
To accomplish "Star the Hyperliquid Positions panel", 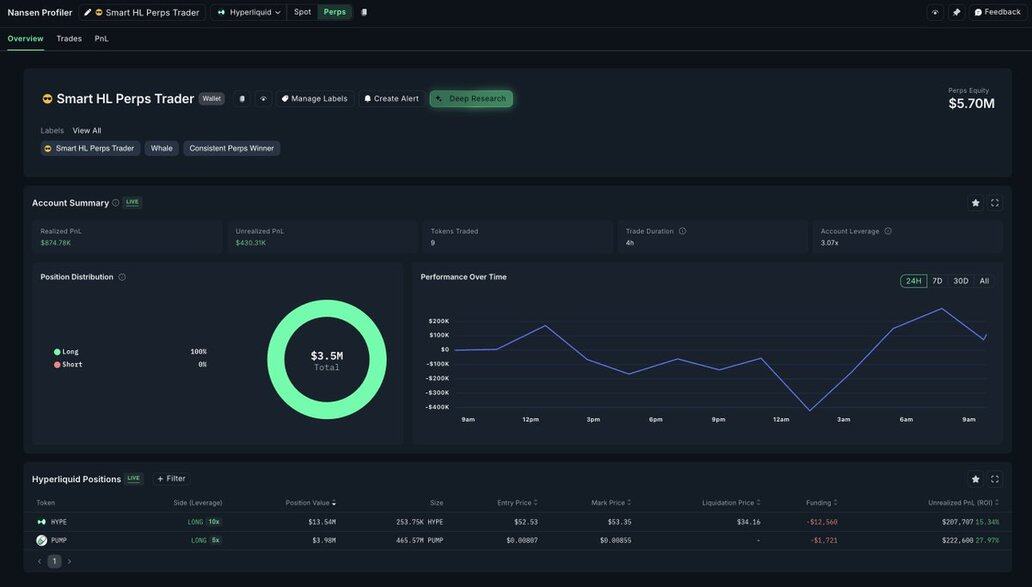I will coord(975,479).
